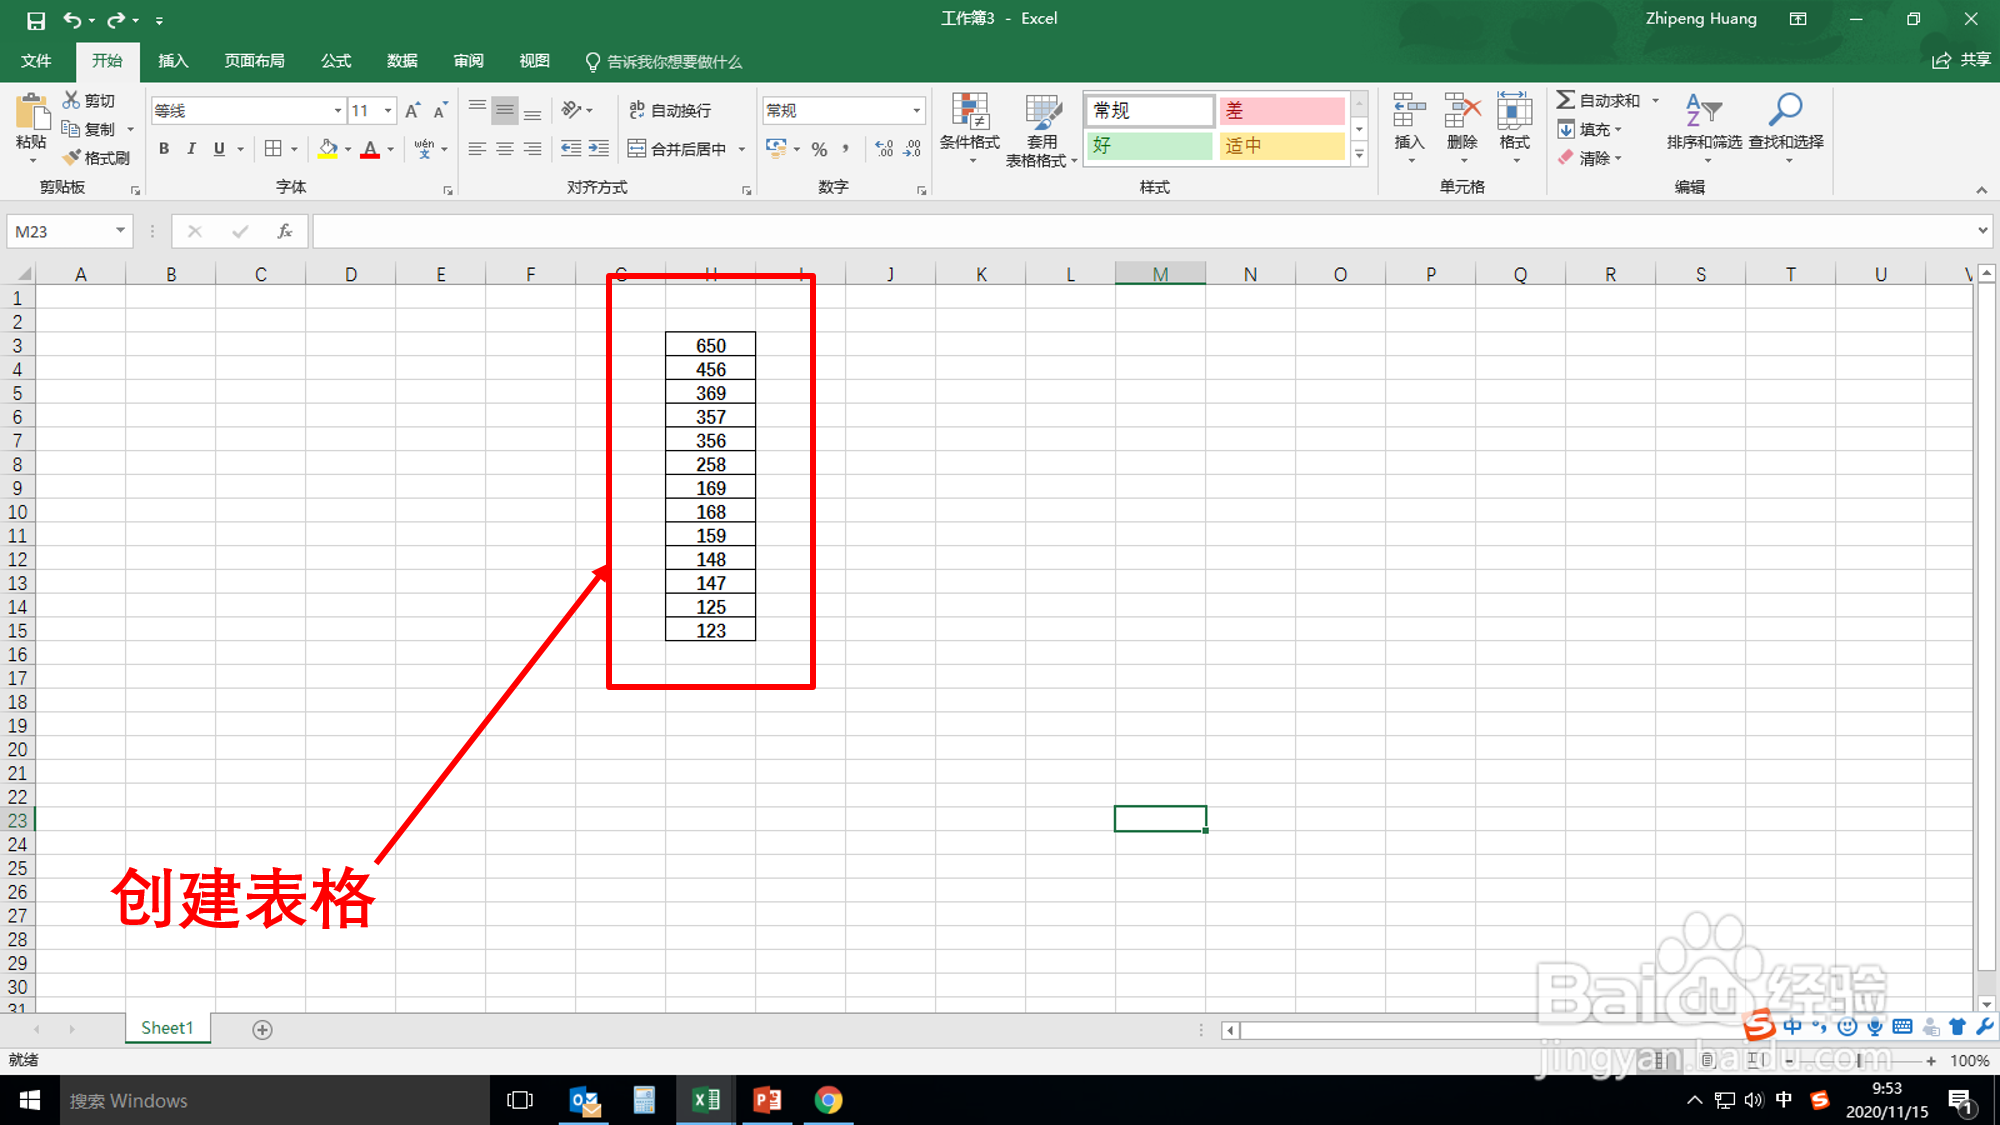Add a new sheet with plus button
The image size is (2000, 1125).
[262, 1029]
